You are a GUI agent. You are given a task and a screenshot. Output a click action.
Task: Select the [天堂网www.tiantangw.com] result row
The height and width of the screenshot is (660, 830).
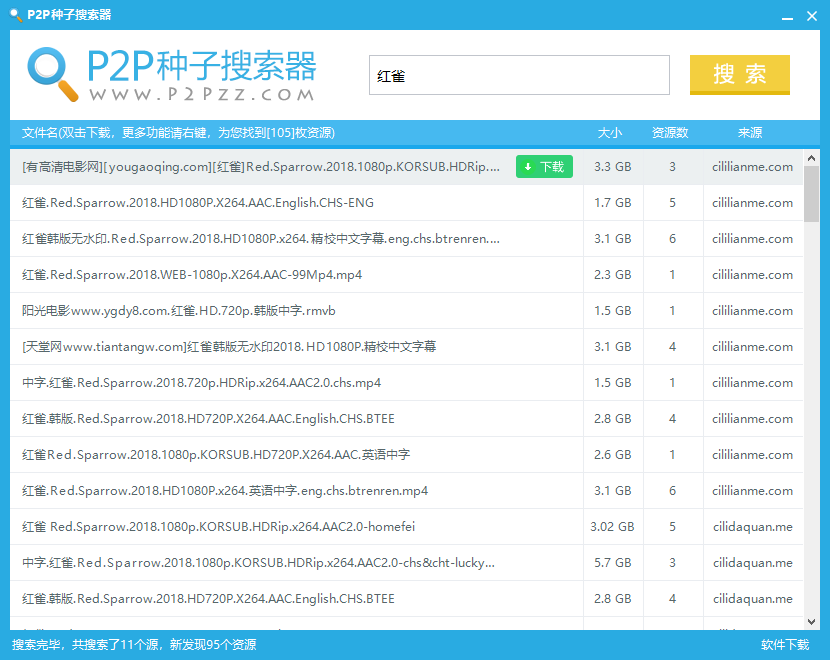(407, 347)
